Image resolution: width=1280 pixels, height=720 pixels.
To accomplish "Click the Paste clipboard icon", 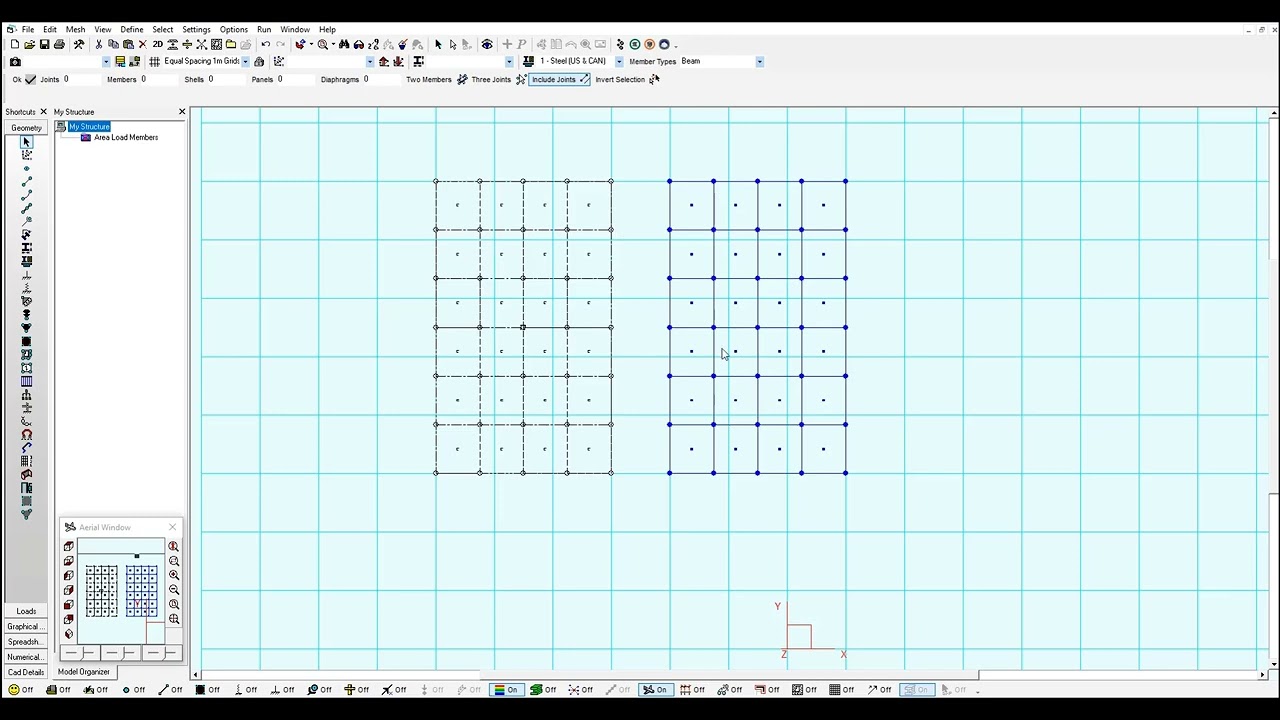I will 128,44.
